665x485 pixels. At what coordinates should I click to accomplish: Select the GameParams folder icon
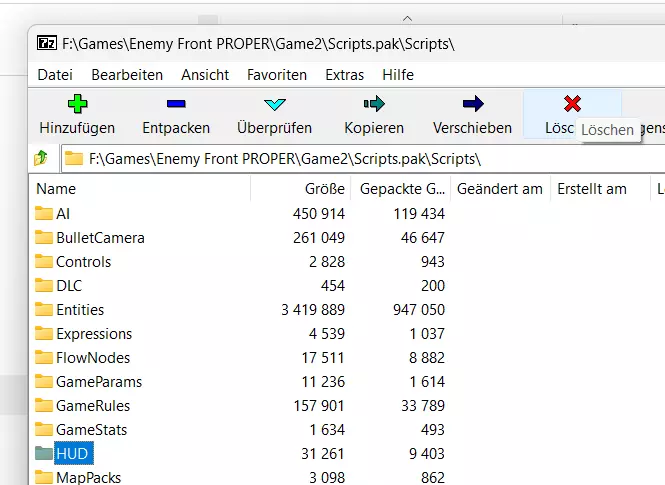pos(44,382)
